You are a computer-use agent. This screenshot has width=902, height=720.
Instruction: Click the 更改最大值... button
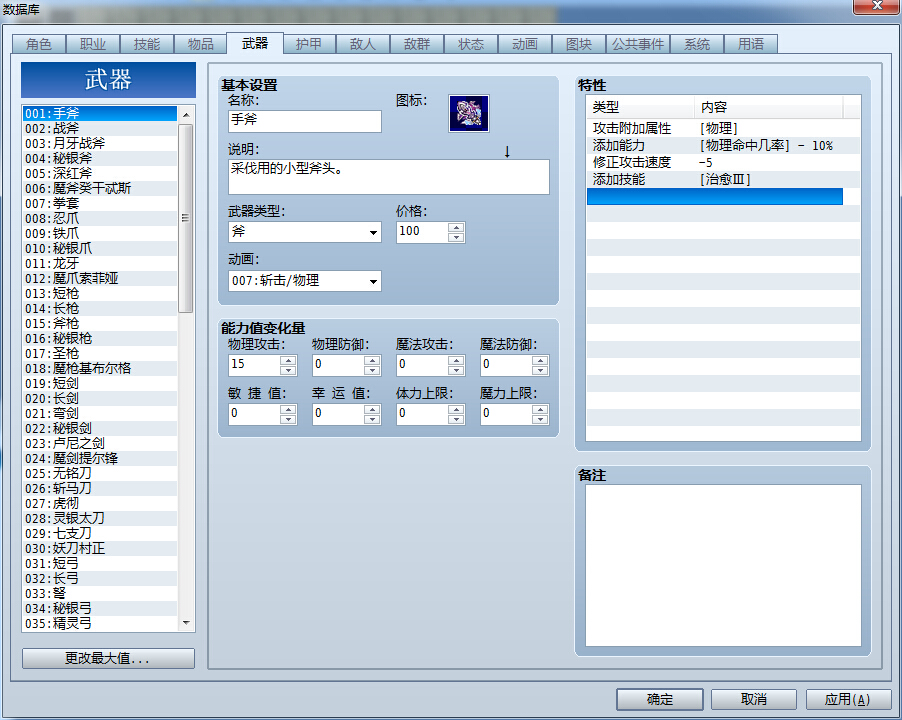(x=108, y=658)
